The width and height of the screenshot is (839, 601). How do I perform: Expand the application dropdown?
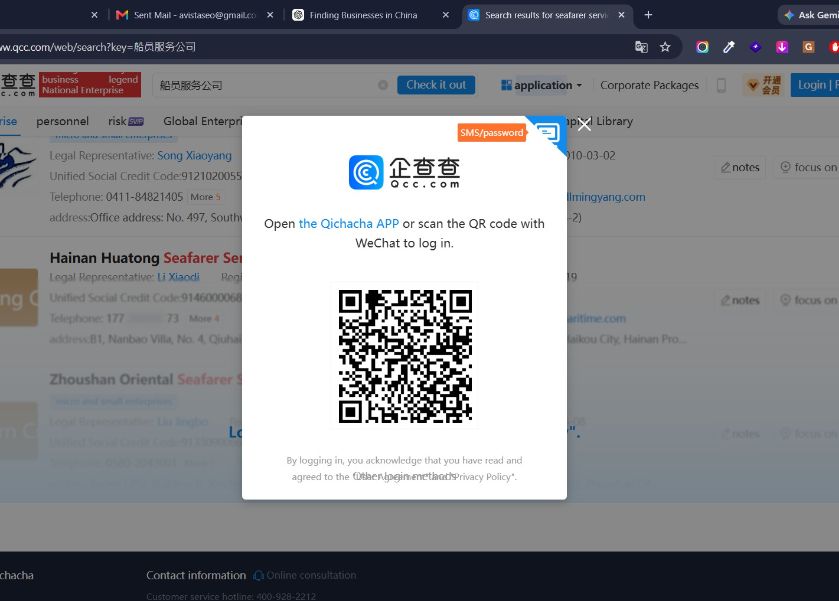pyautogui.click(x=541, y=85)
